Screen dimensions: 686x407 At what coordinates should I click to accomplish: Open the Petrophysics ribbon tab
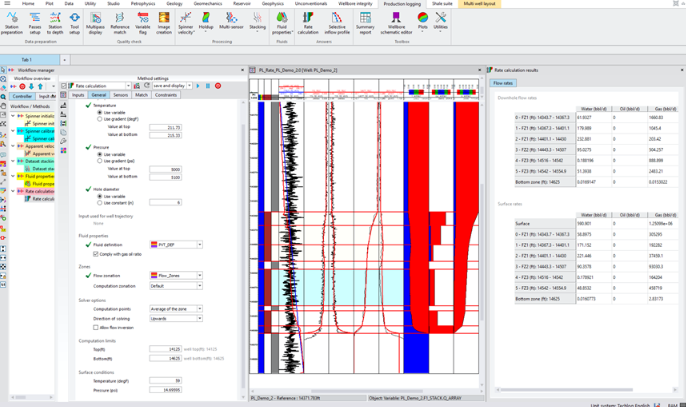(x=143, y=4)
